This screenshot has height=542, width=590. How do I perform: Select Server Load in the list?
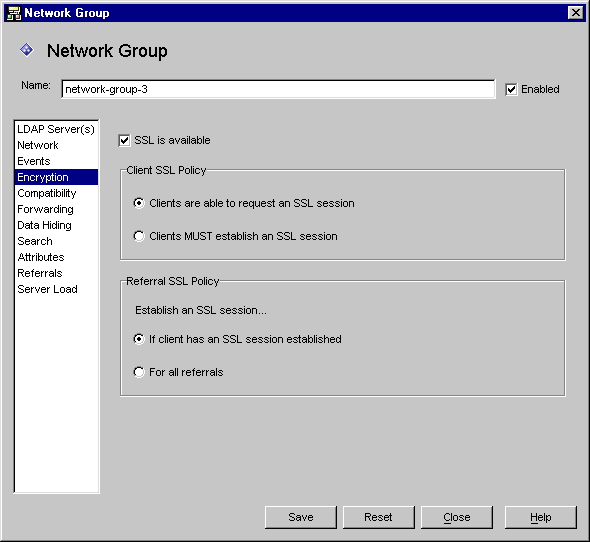[56, 289]
